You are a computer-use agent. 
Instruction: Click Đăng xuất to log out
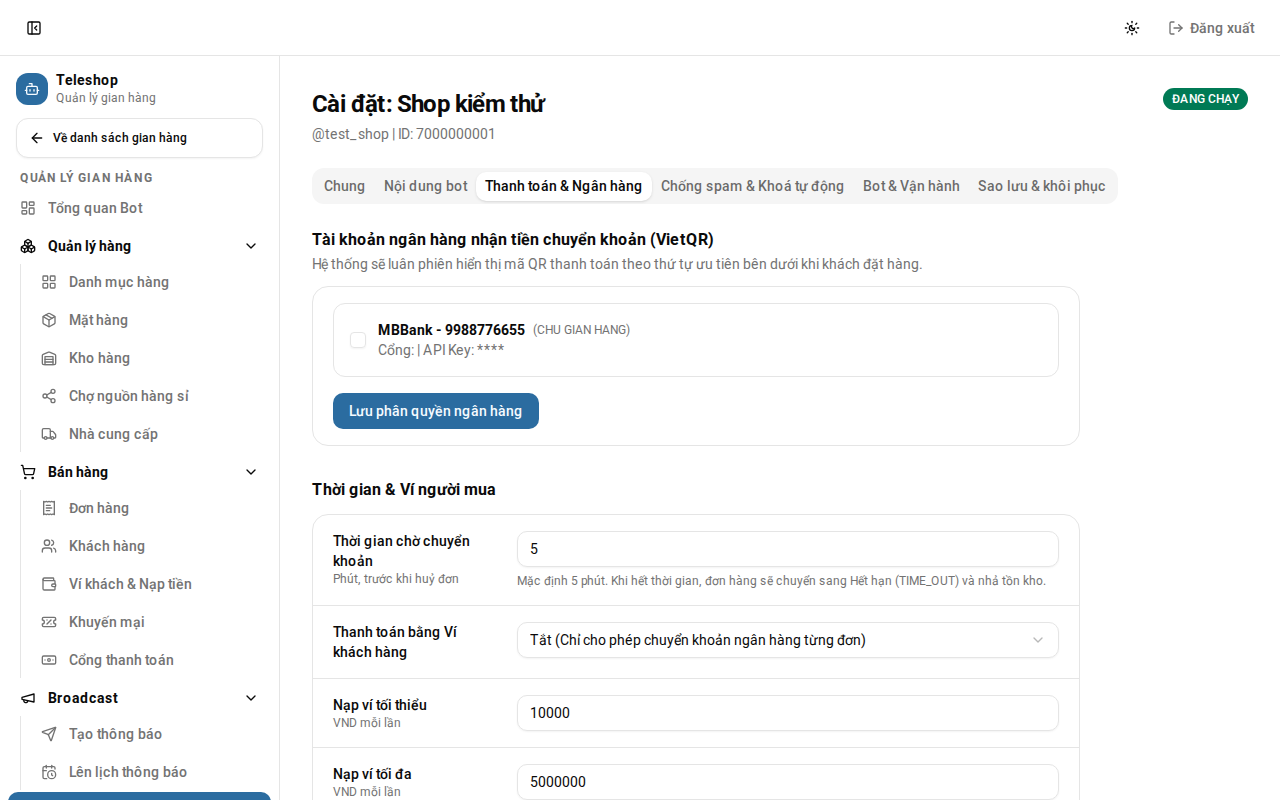point(1211,28)
